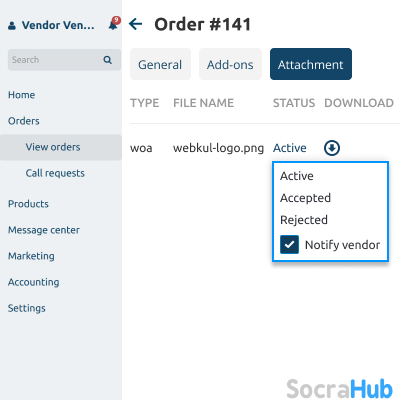The width and height of the screenshot is (400, 400).
Task: Click the vendor user profile icon
Action: (12, 26)
